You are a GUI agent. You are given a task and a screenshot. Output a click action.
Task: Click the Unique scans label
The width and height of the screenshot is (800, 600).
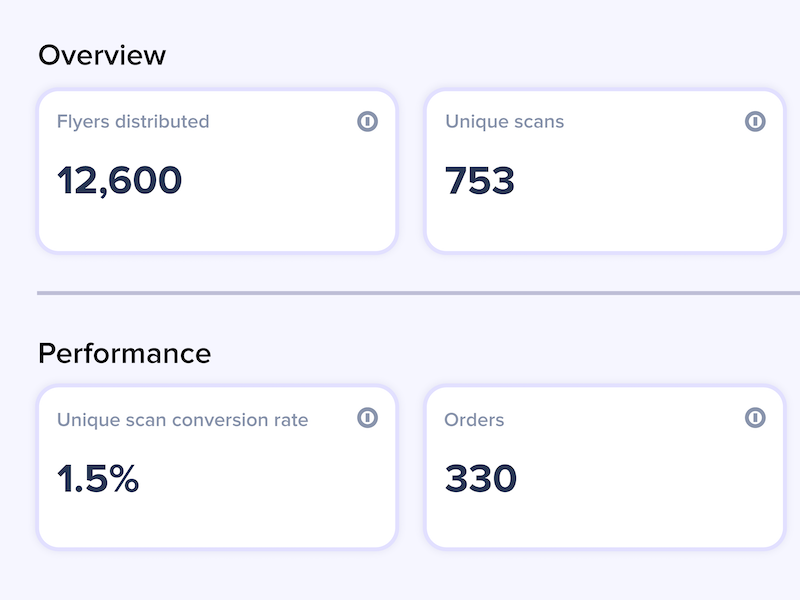click(x=505, y=122)
